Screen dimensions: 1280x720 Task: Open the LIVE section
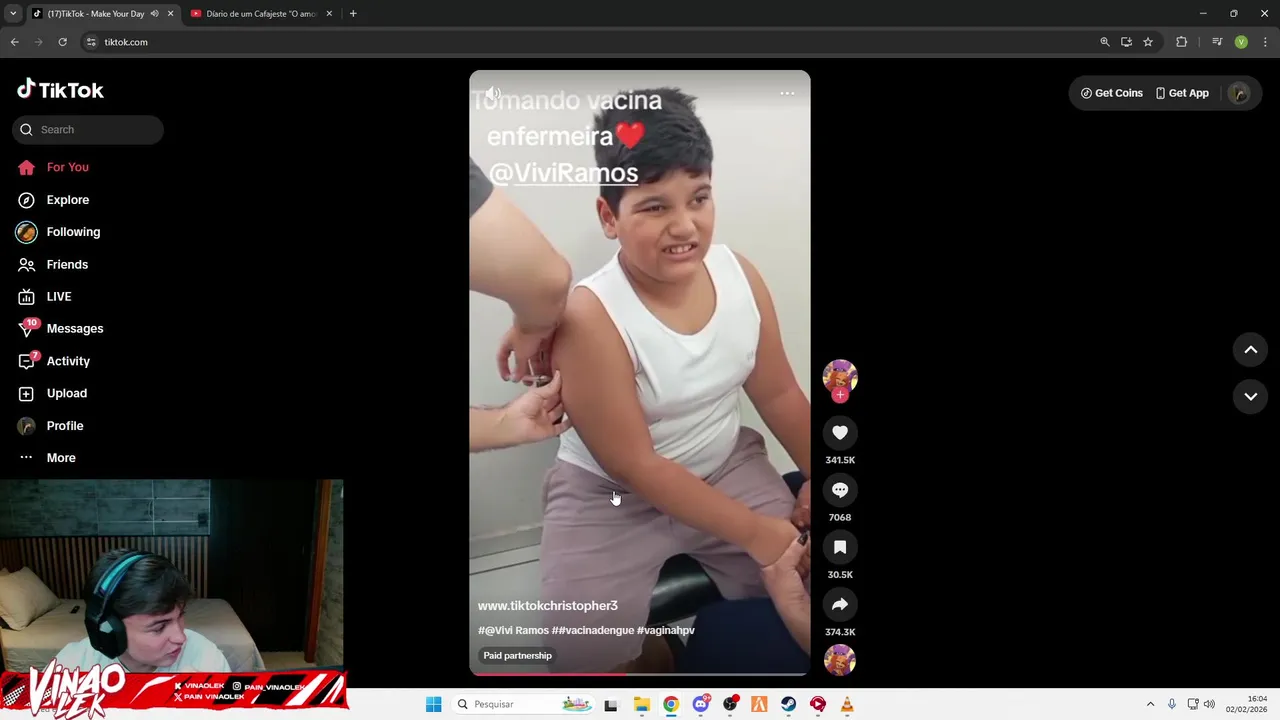[x=44, y=296]
